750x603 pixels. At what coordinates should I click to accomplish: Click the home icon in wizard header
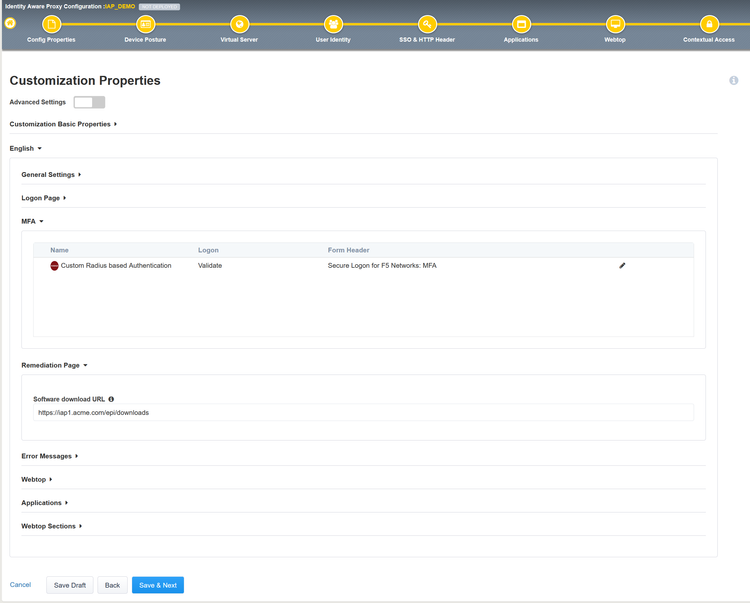point(10,23)
